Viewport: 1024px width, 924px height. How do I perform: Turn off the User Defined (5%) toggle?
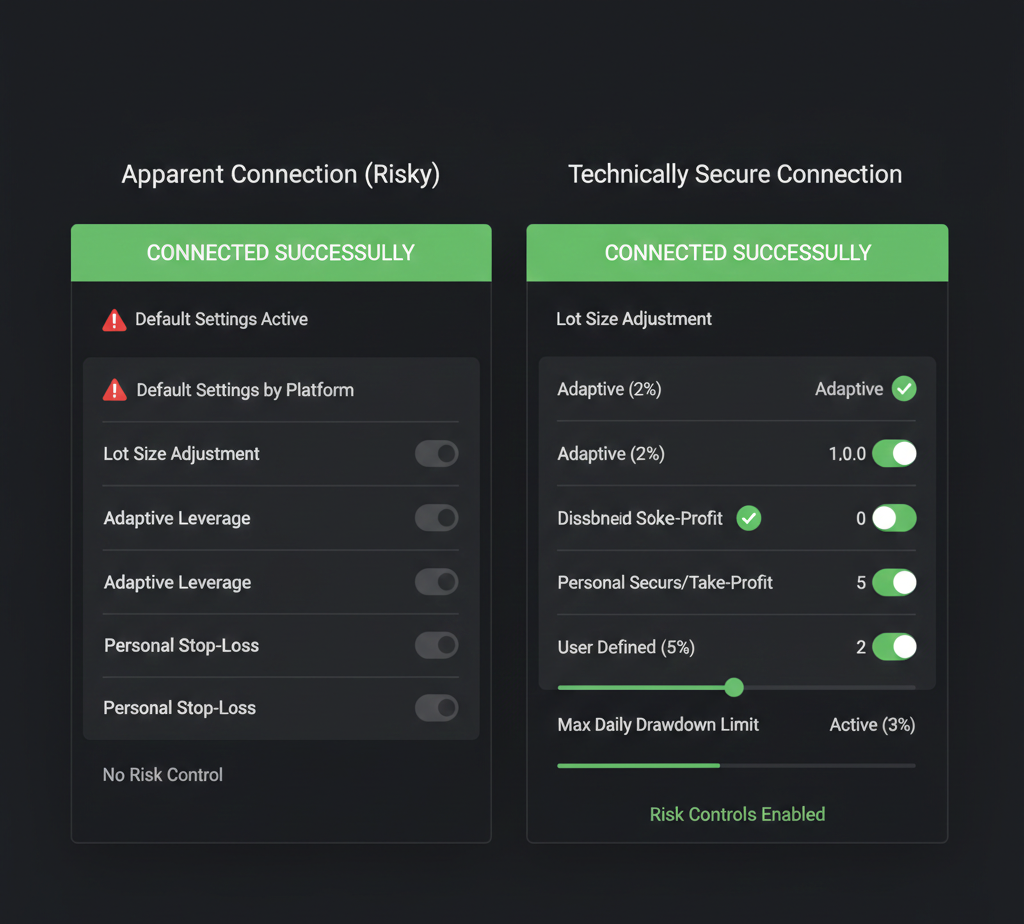click(x=894, y=647)
